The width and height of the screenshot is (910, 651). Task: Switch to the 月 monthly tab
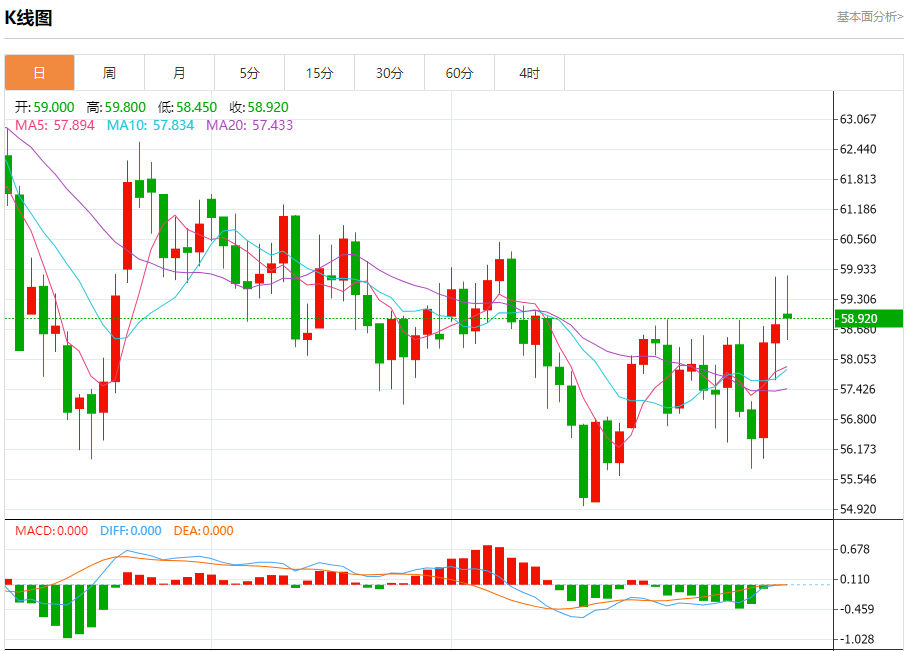click(x=179, y=73)
